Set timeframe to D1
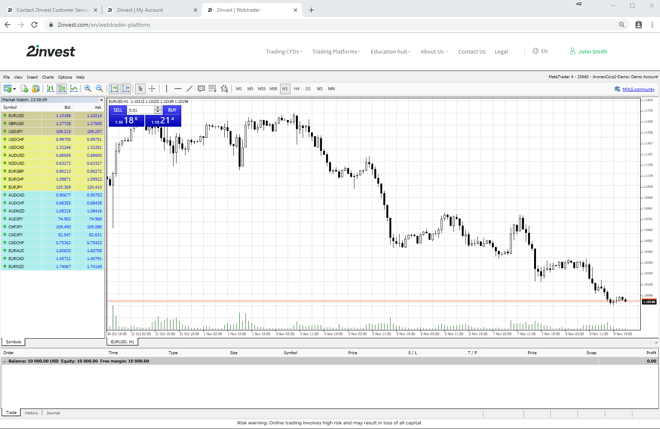660x429 pixels. click(308, 89)
